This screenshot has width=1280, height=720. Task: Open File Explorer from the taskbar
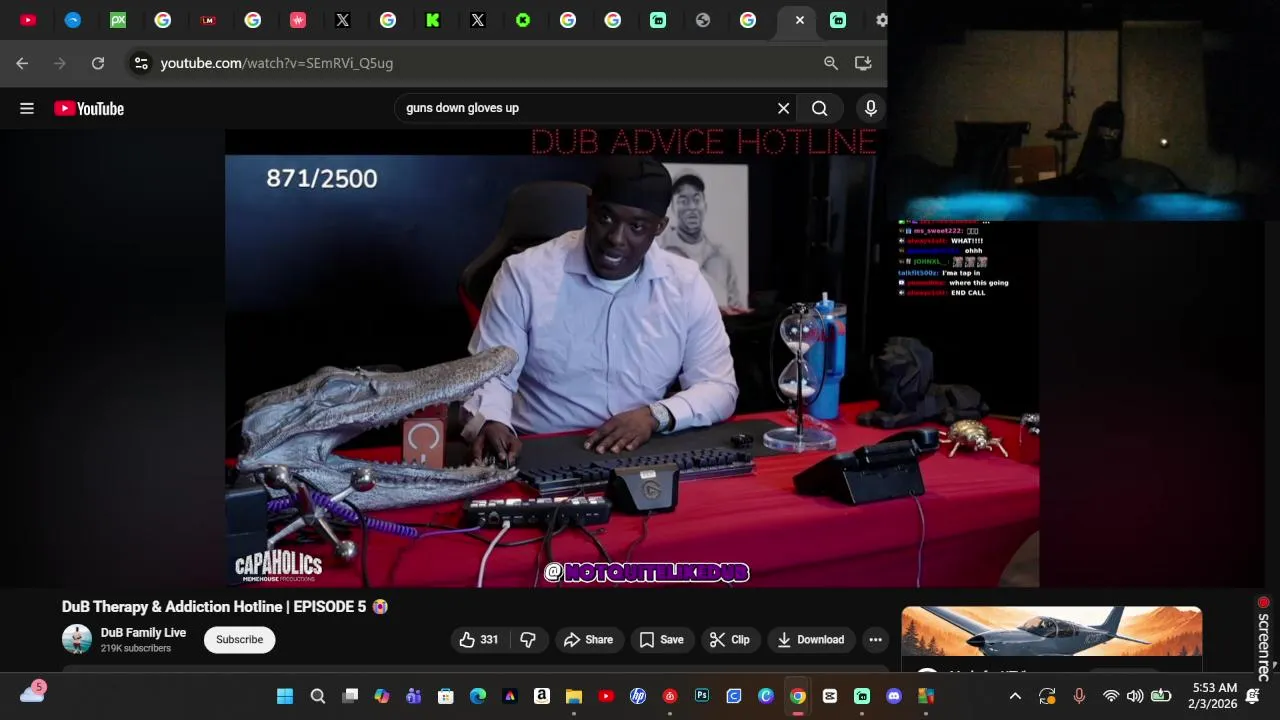click(x=574, y=696)
